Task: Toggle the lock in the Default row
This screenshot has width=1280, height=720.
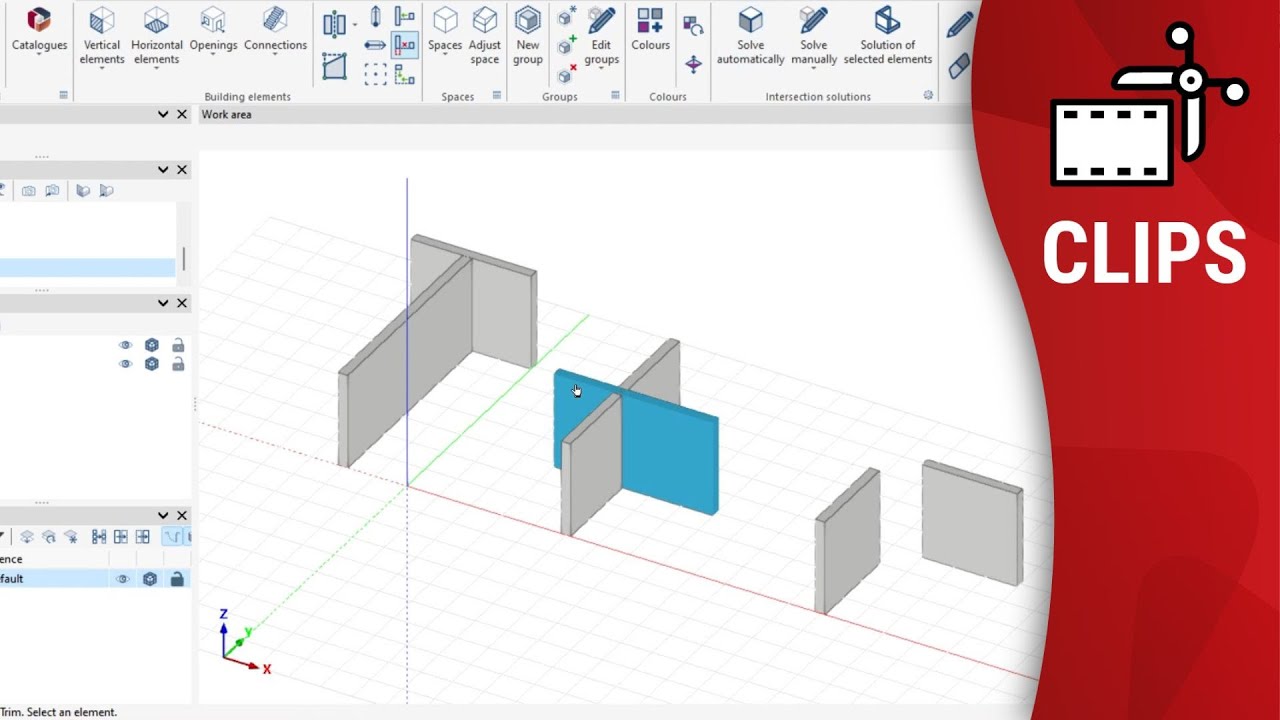Action: [177, 579]
